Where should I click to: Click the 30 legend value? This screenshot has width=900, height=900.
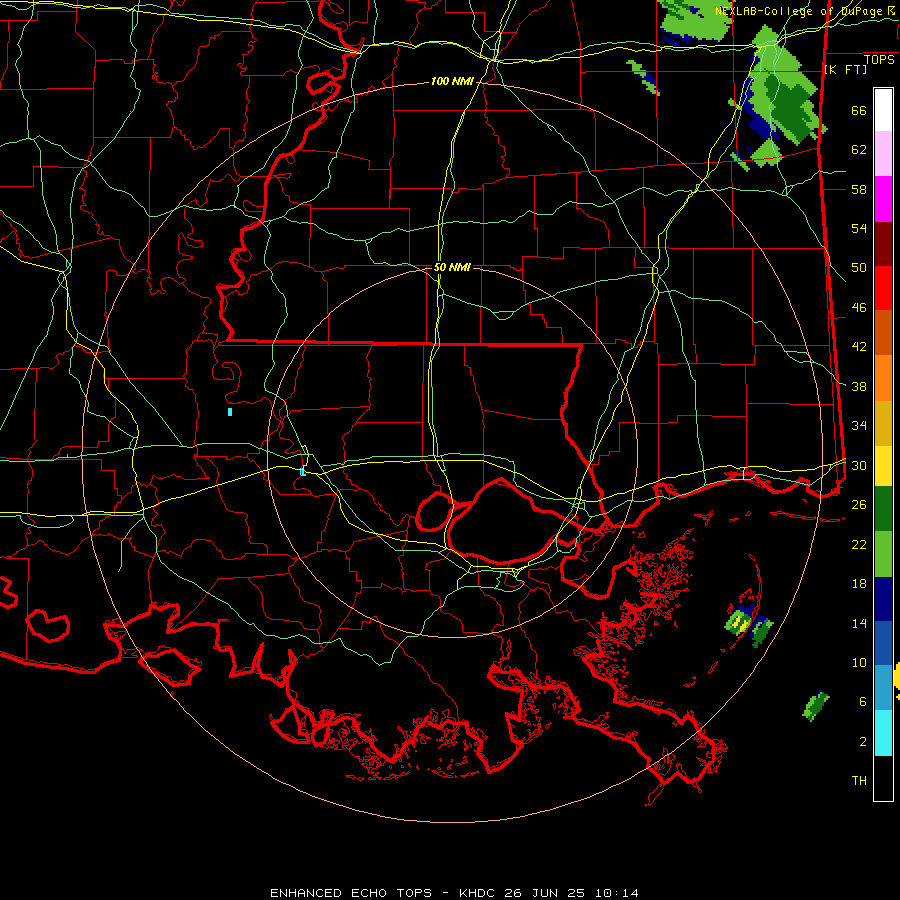tap(859, 465)
